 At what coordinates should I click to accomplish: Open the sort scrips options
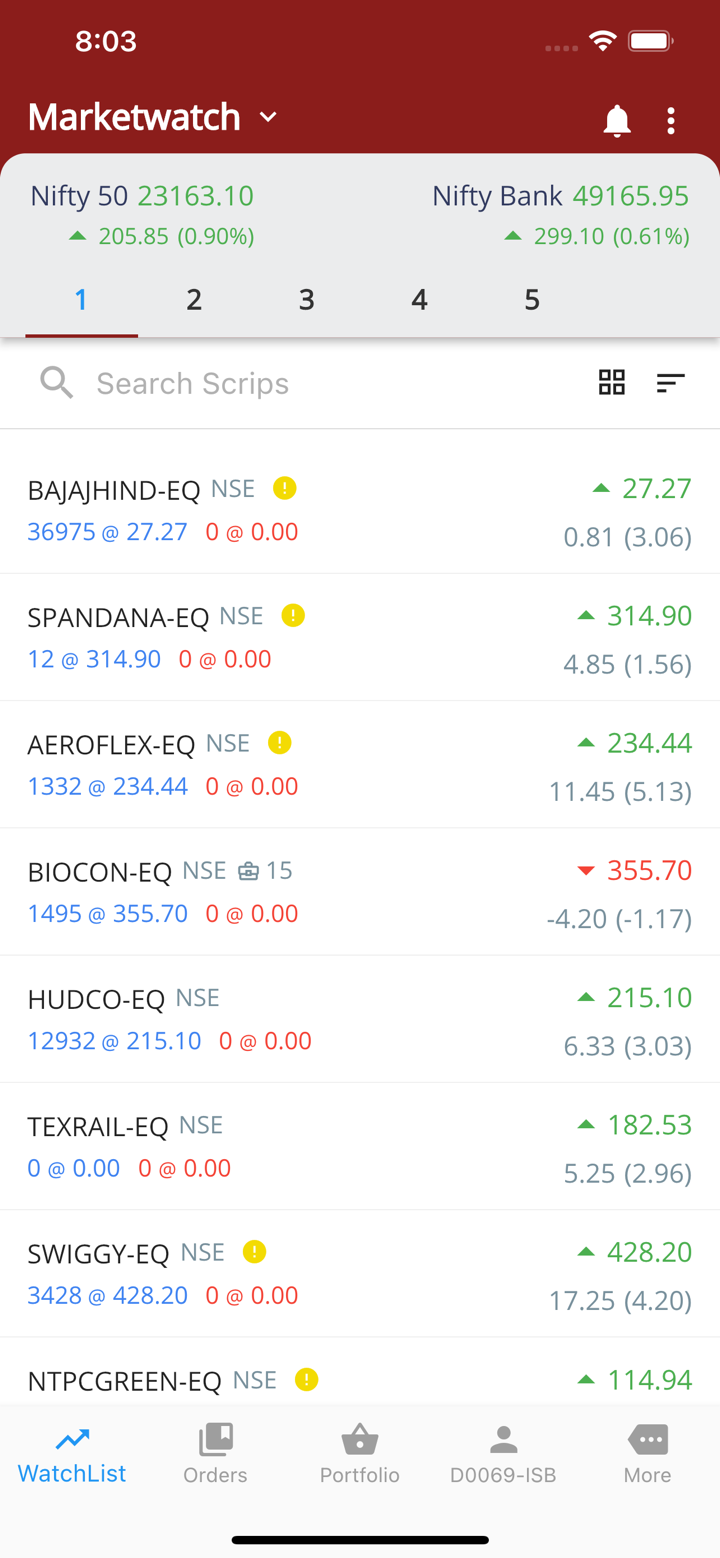[x=670, y=382]
